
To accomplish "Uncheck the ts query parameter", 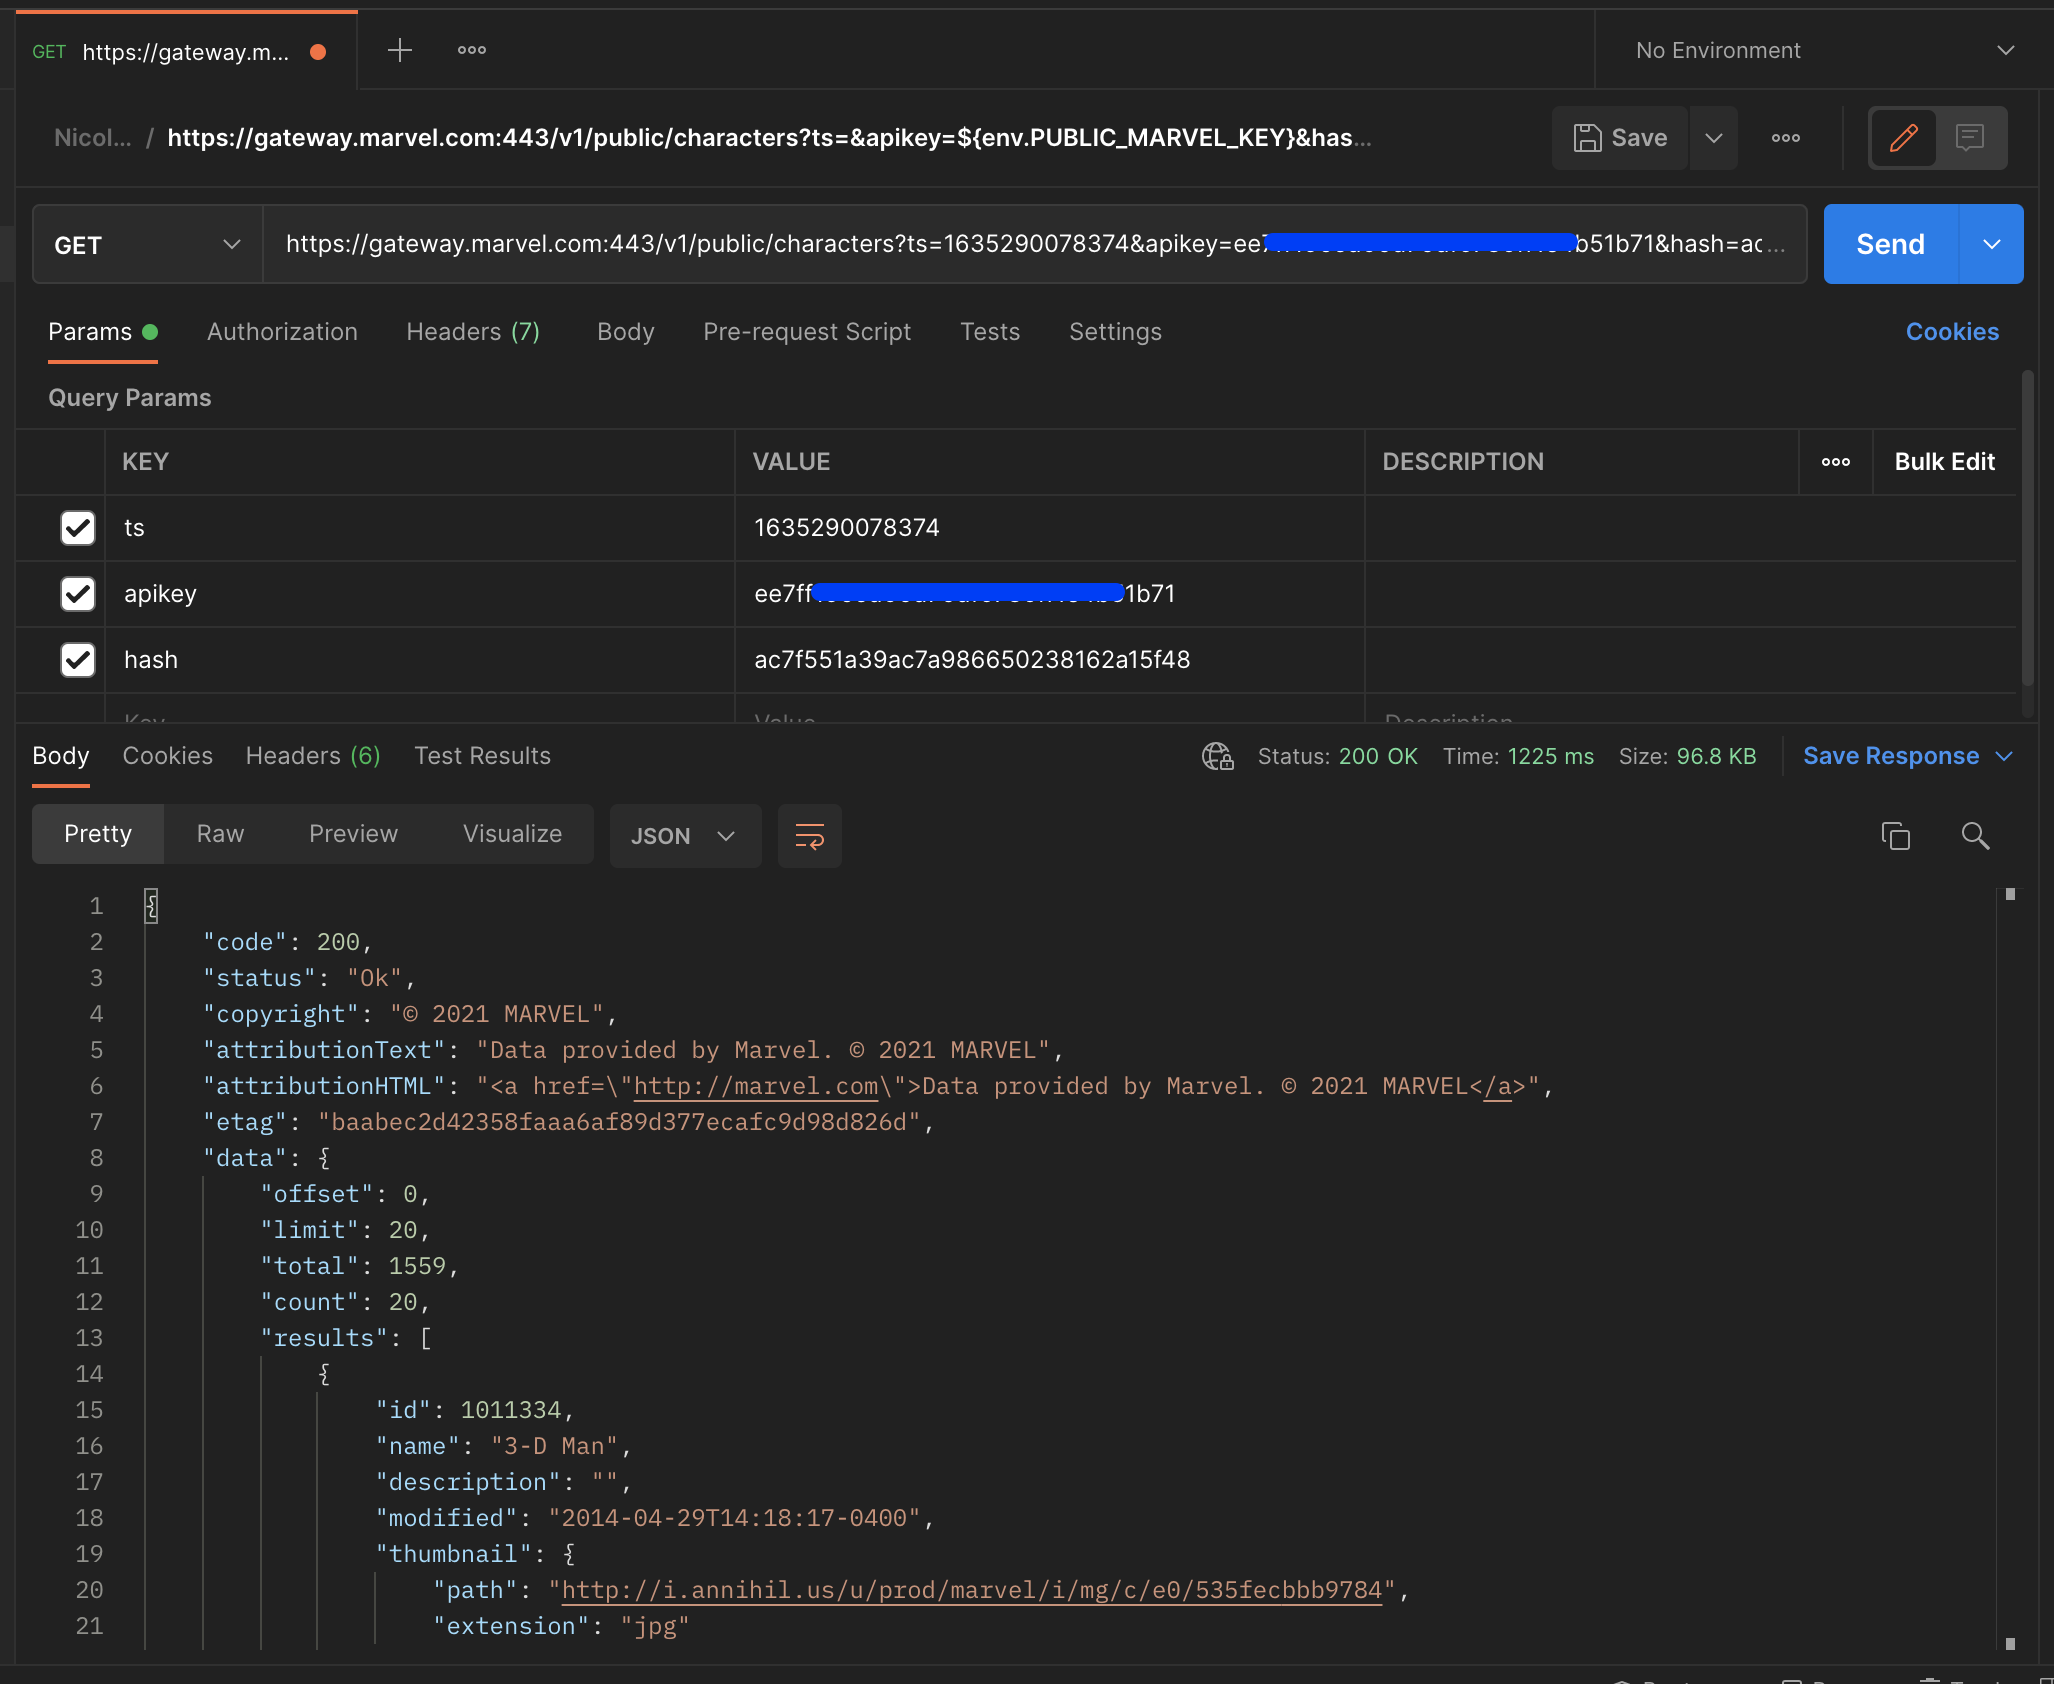I will point(78,528).
